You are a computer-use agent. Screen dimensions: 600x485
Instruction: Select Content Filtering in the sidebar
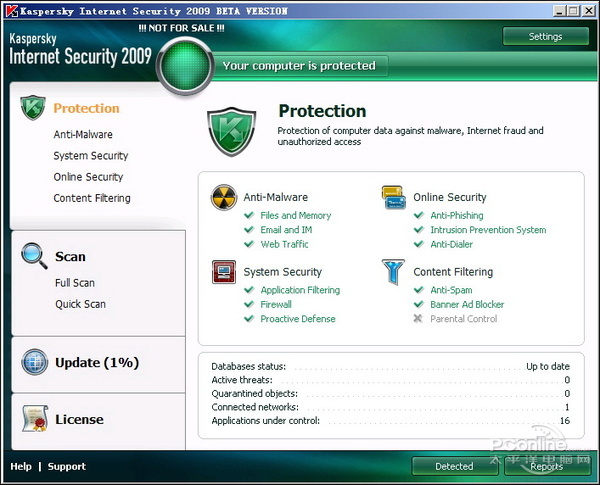tap(92, 198)
